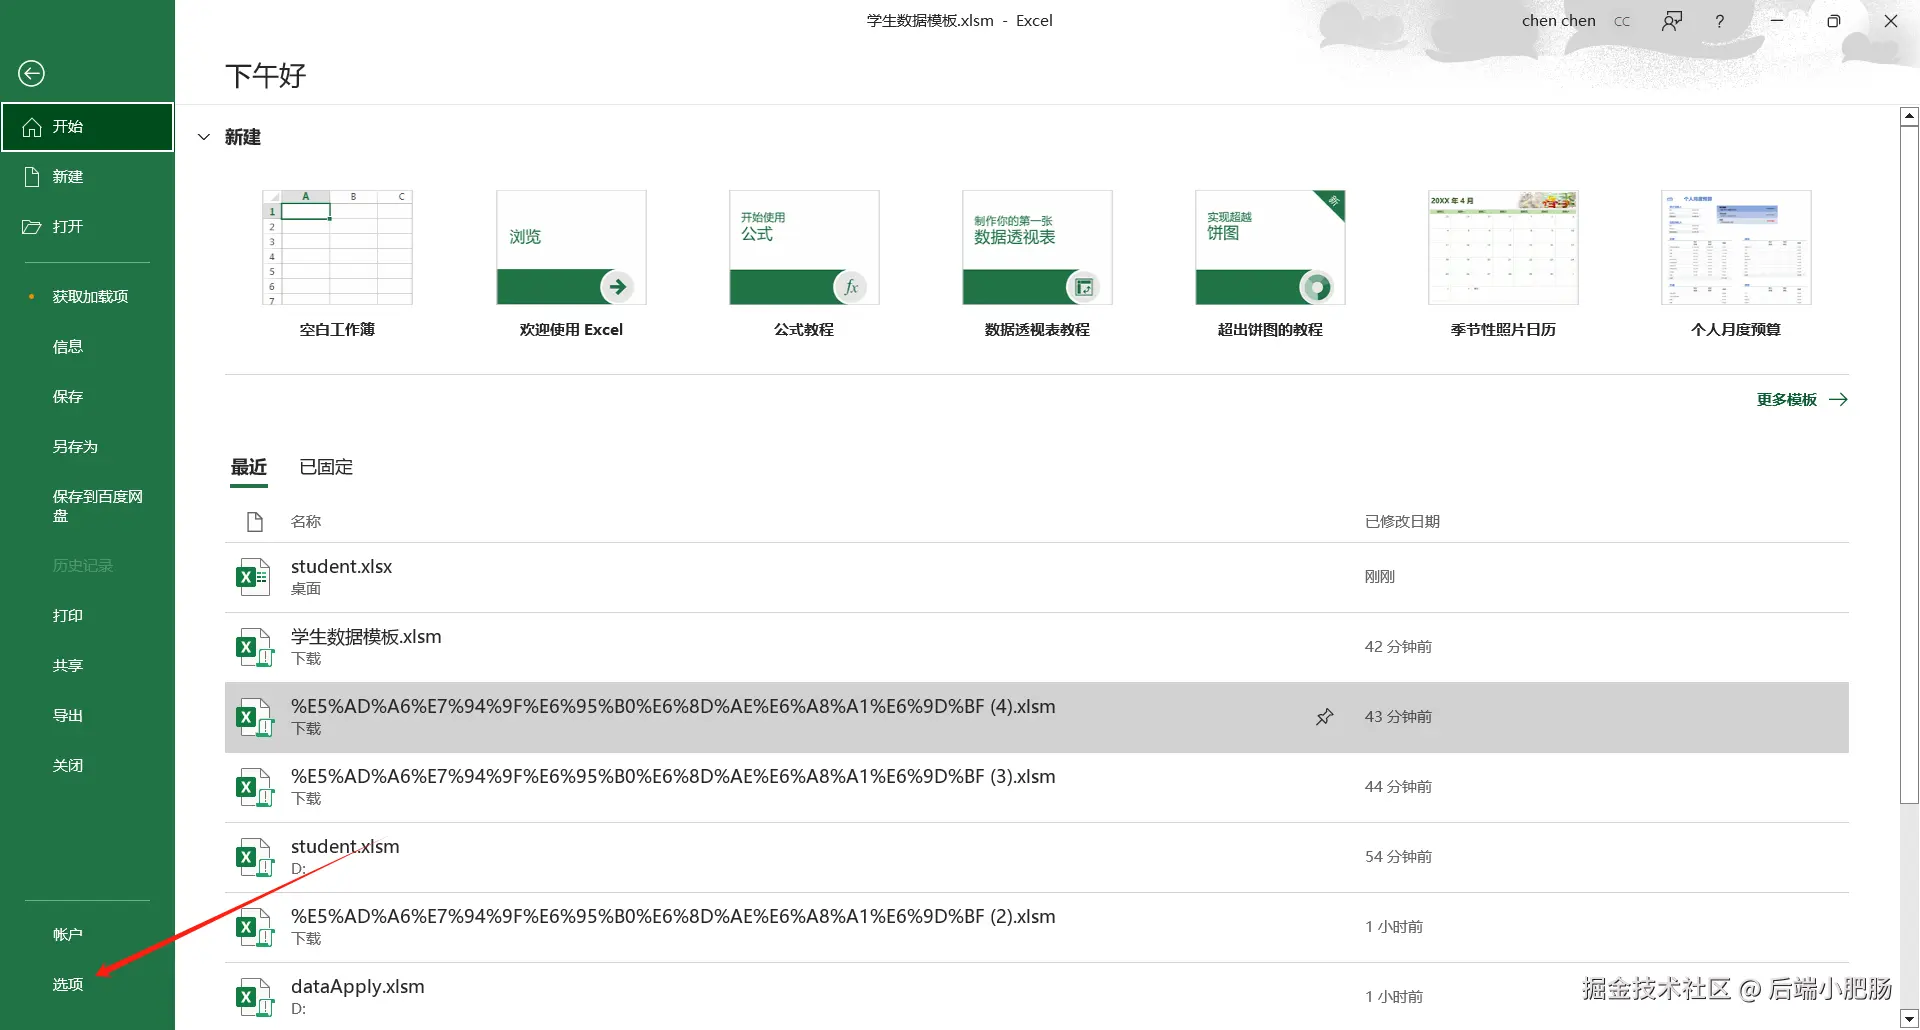Open the encoded file ending (2).xlsm

[1037, 928]
